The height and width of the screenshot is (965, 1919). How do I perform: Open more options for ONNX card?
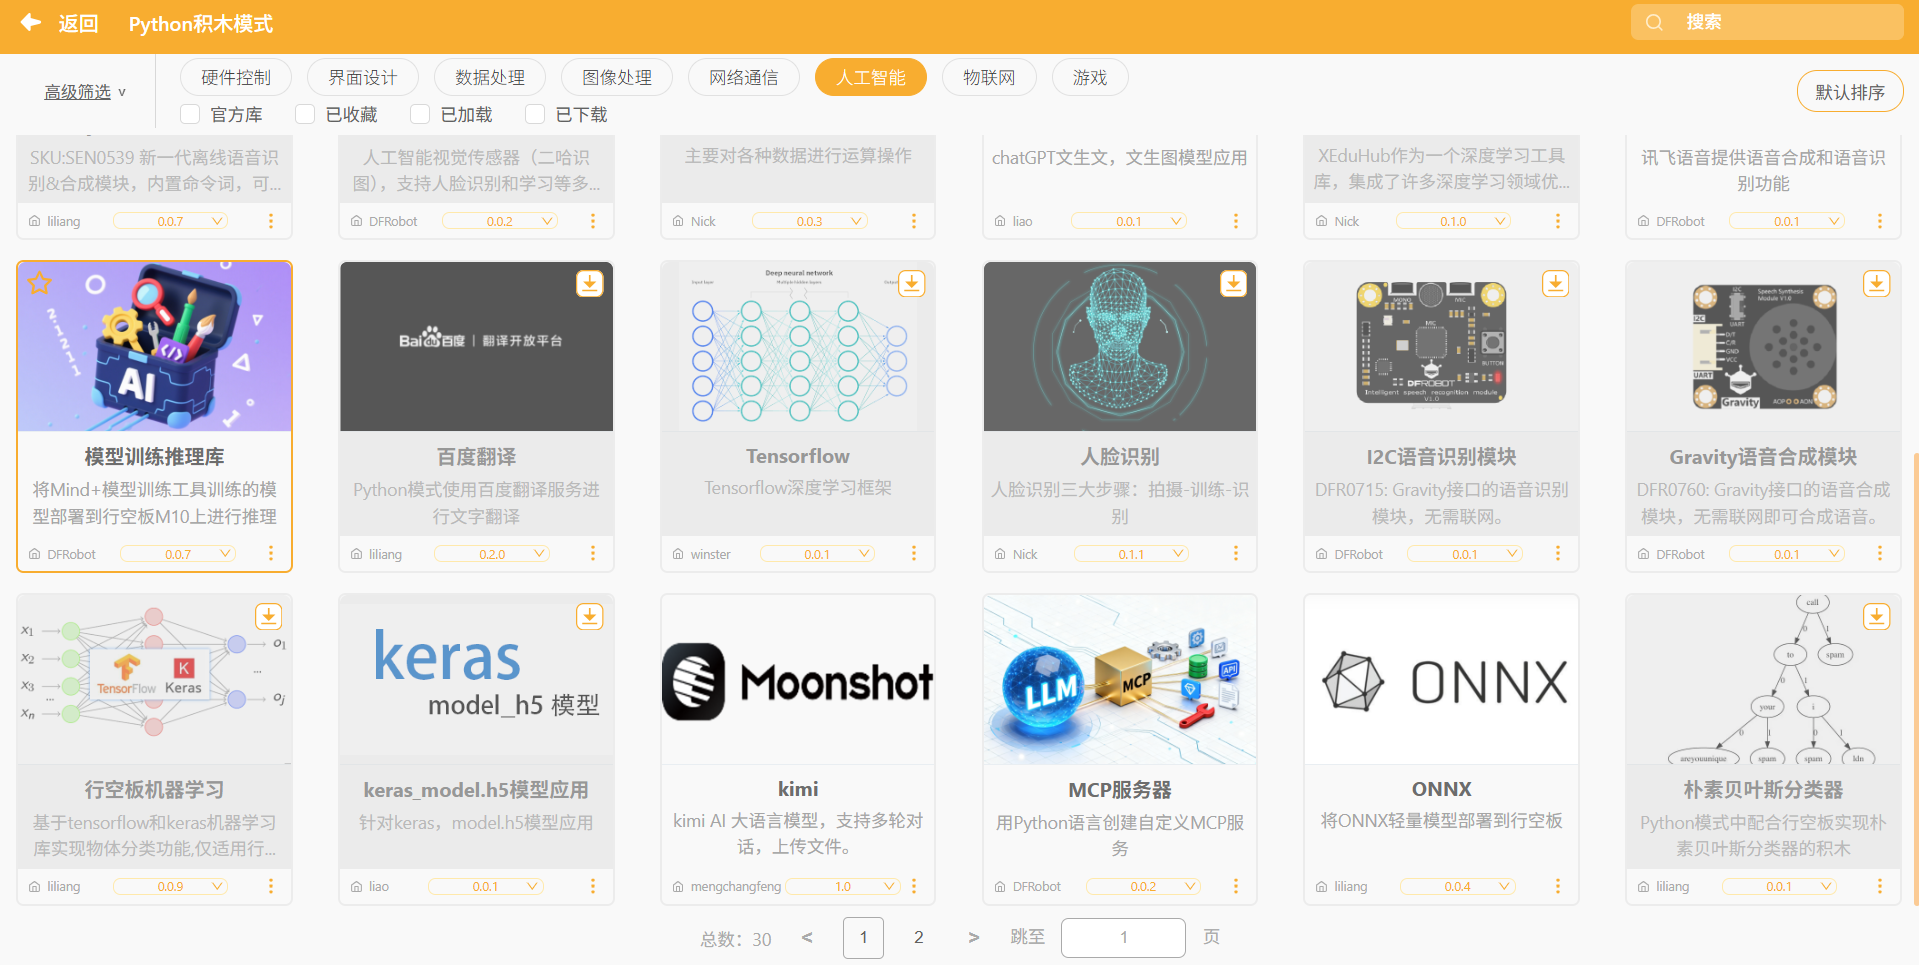click(1558, 886)
